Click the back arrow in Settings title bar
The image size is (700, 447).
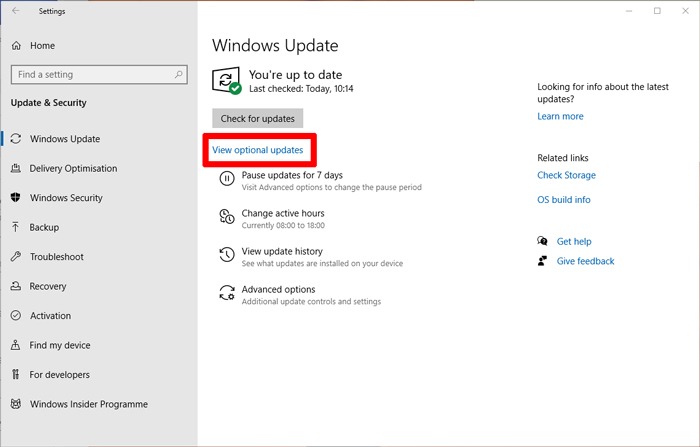tap(16, 11)
